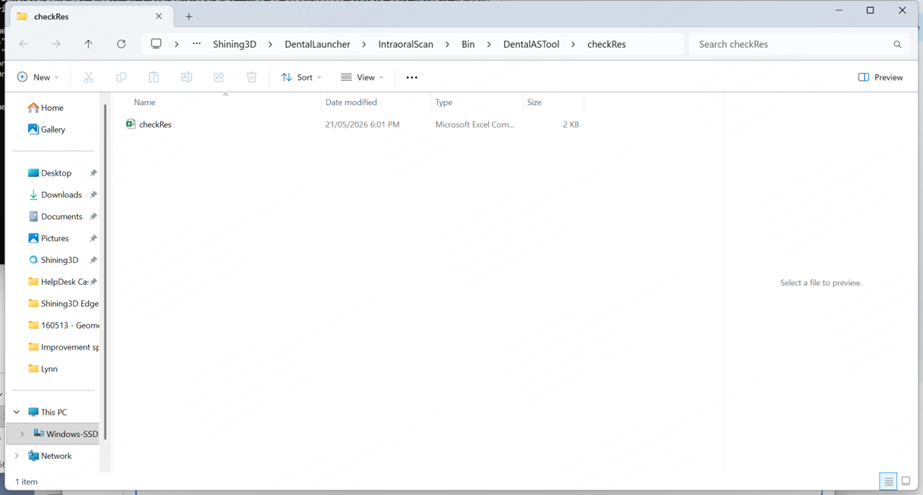923x495 pixels.
Task: Open the Sort dropdown
Action: click(x=301, y=77)
